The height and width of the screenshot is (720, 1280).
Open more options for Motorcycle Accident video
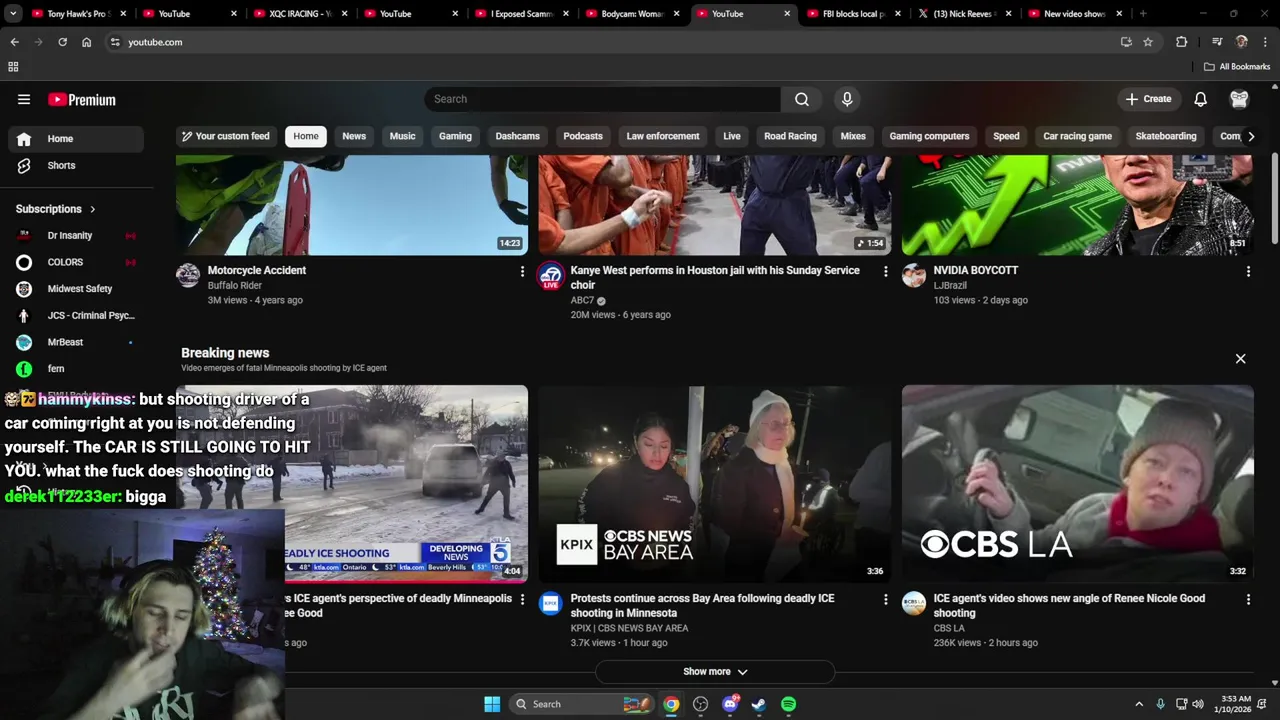522,271
